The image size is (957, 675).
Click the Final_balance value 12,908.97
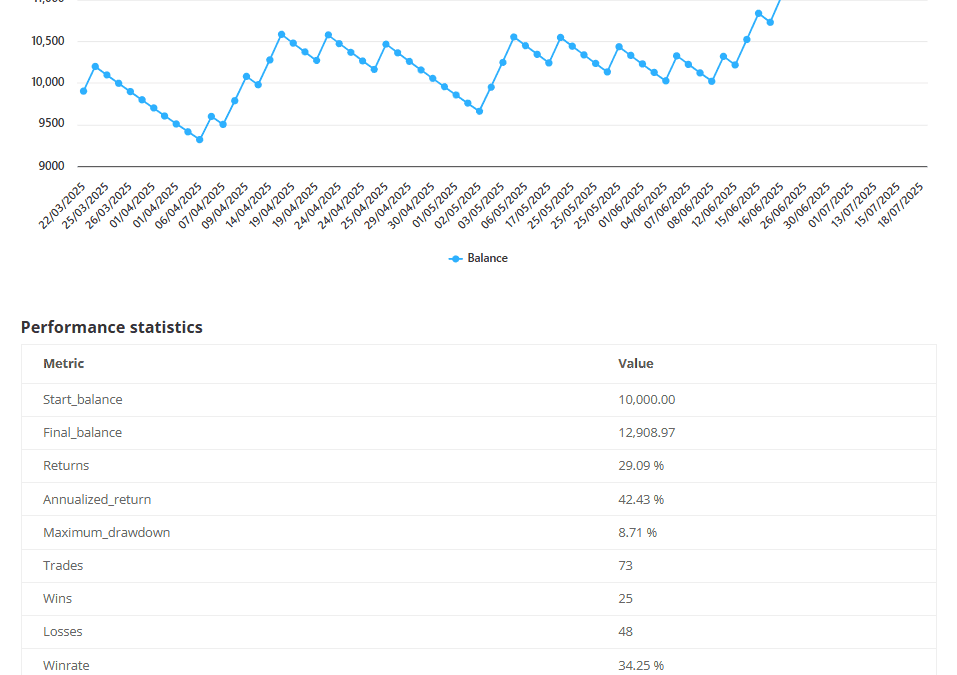tap(646, 433)
